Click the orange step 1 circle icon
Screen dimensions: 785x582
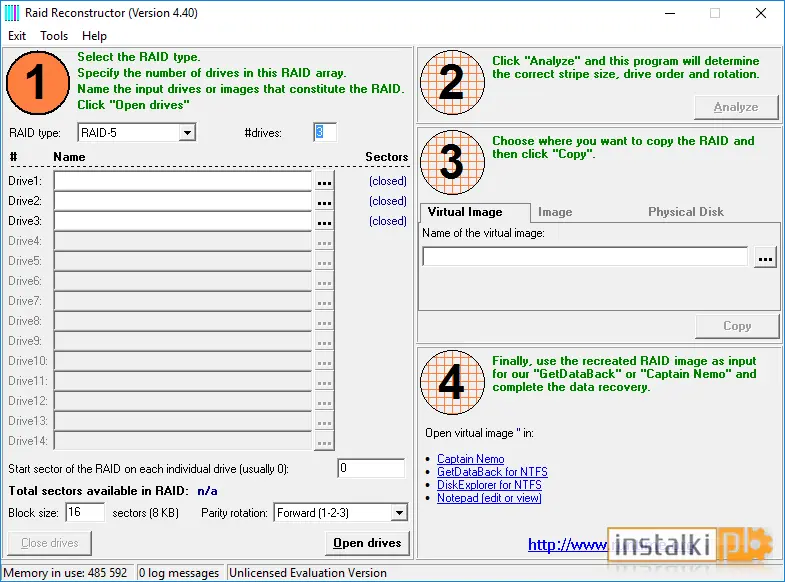38,82
